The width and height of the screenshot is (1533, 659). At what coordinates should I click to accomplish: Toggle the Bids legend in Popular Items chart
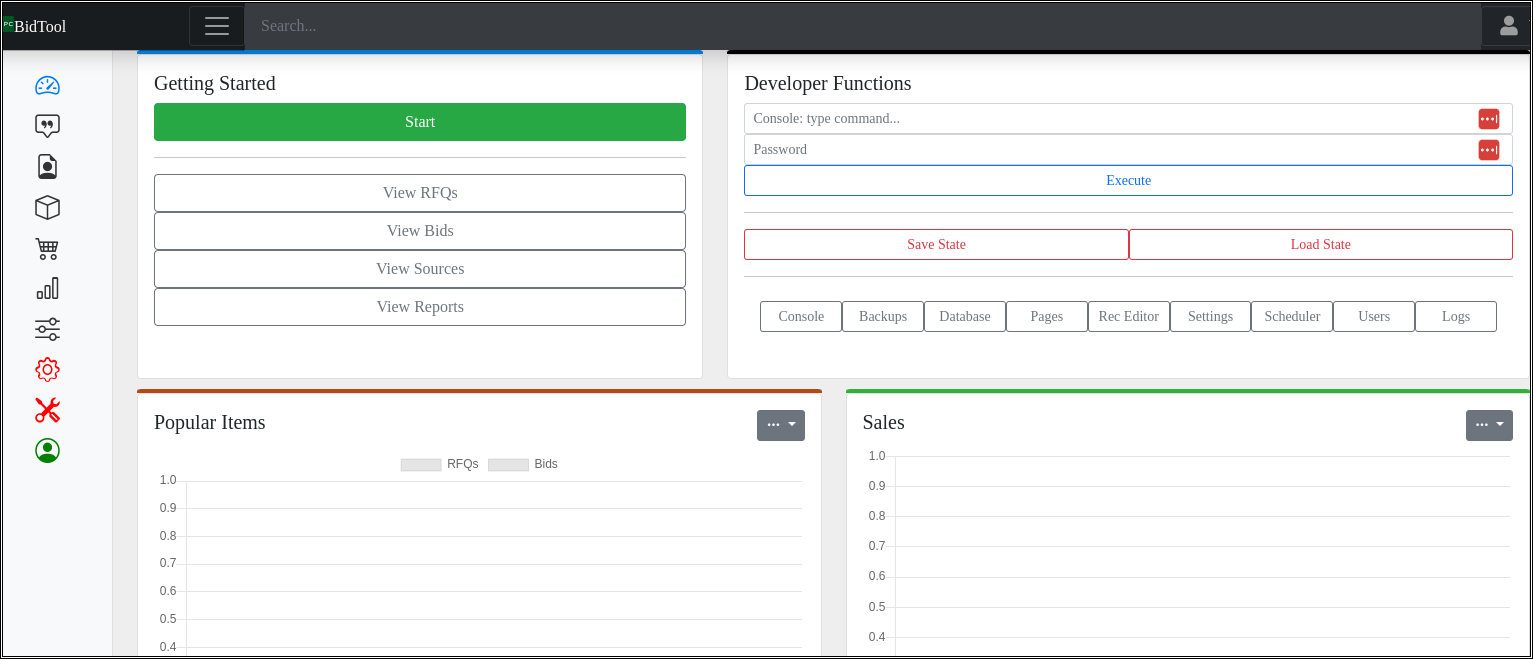(x=523, y=464)
